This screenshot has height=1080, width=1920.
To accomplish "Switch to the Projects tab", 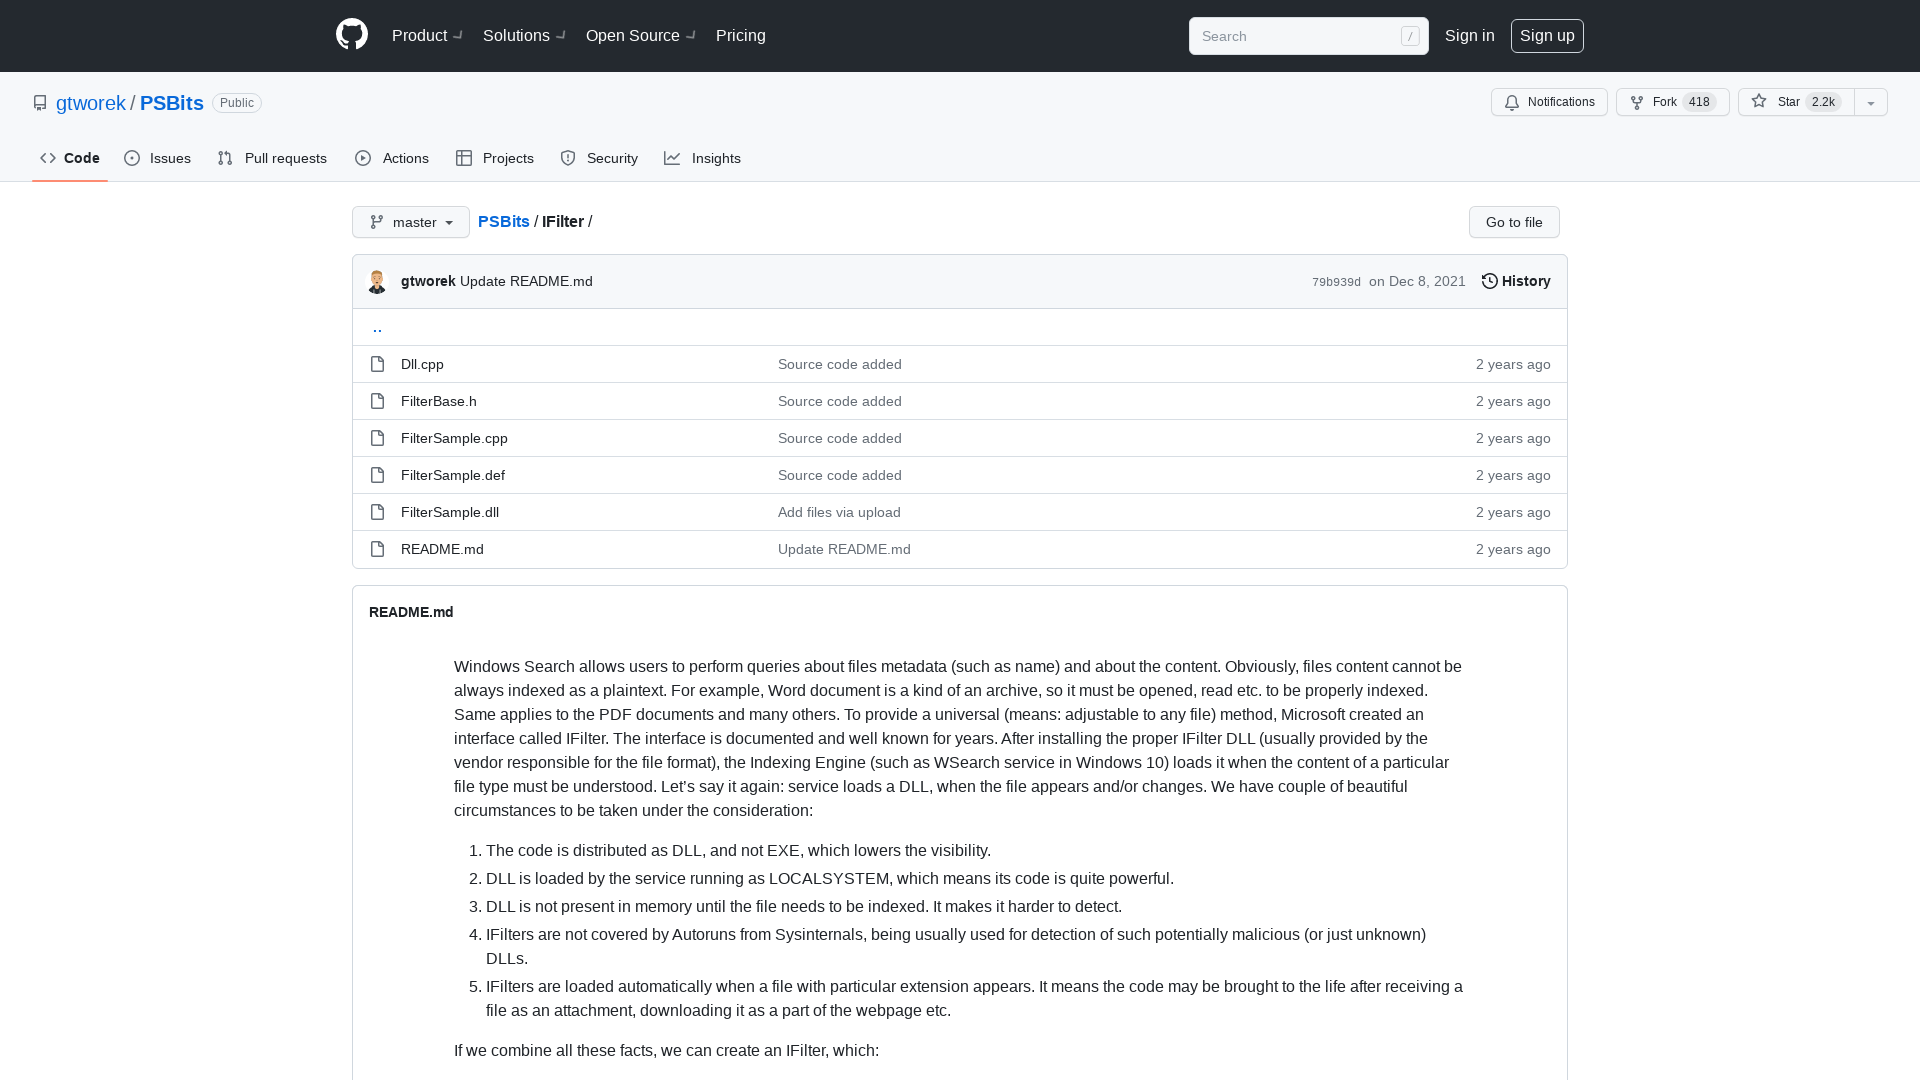I will [x=495, y=158].
